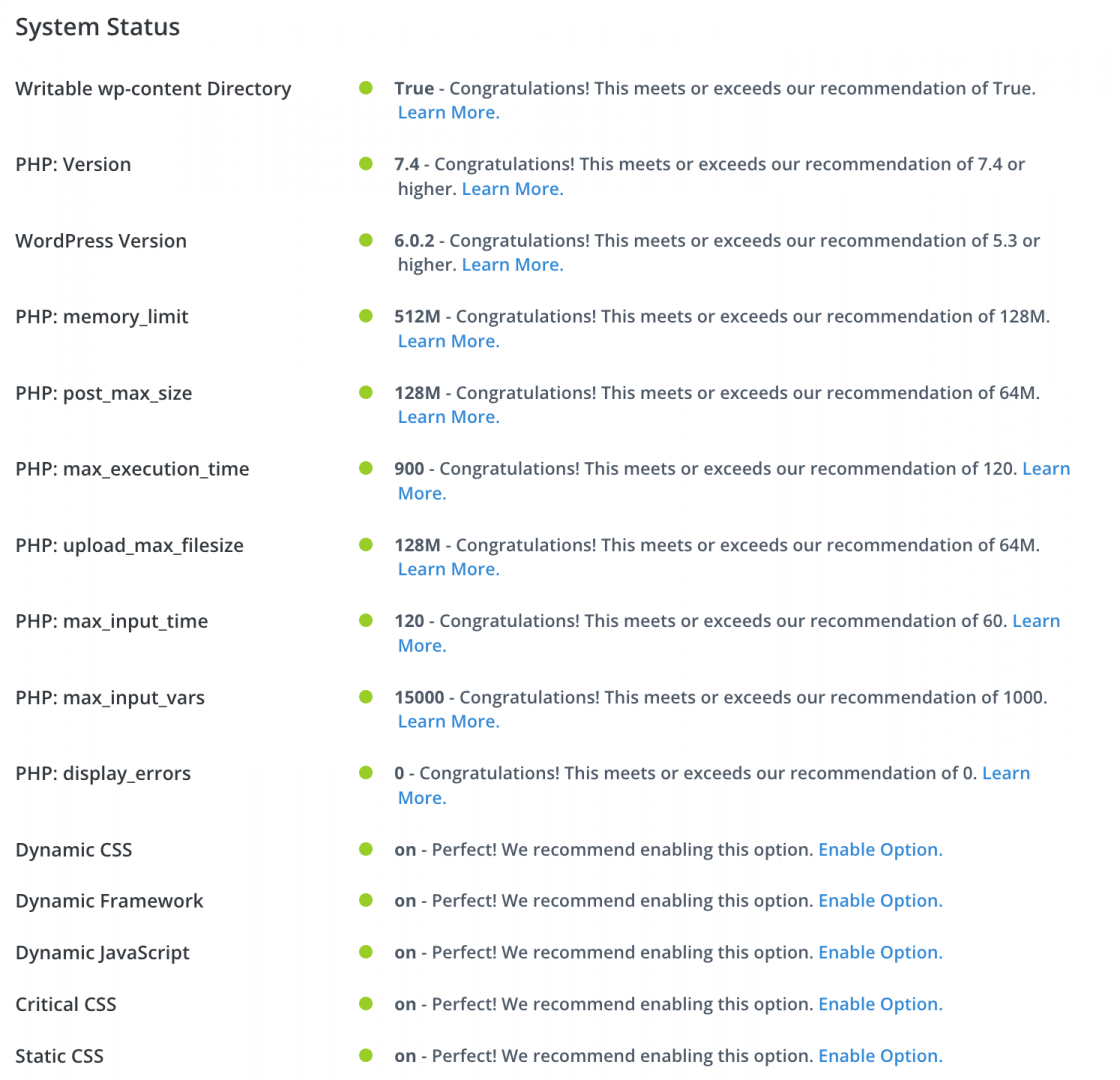Select the Dynamic JavaScript row label
Viewport: 1120px width, 1080px height.
102,953
